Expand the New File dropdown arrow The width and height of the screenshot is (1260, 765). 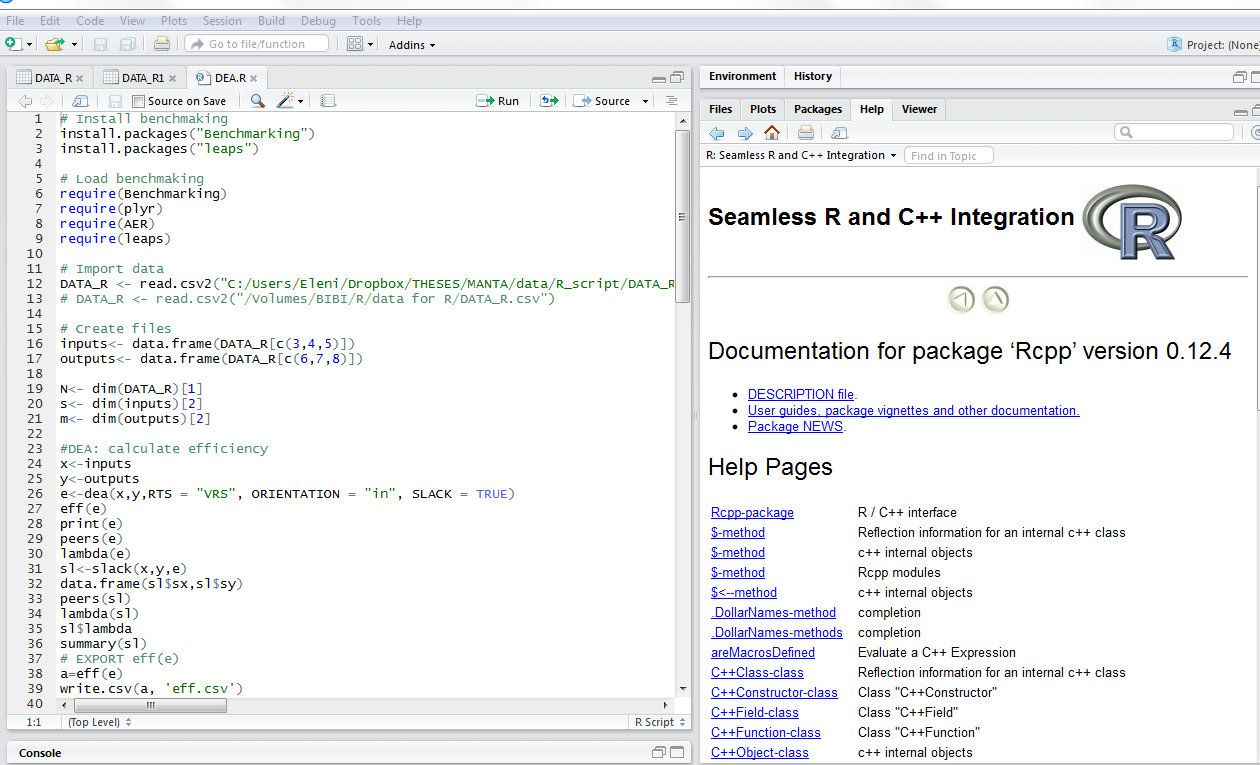(30, 44)
